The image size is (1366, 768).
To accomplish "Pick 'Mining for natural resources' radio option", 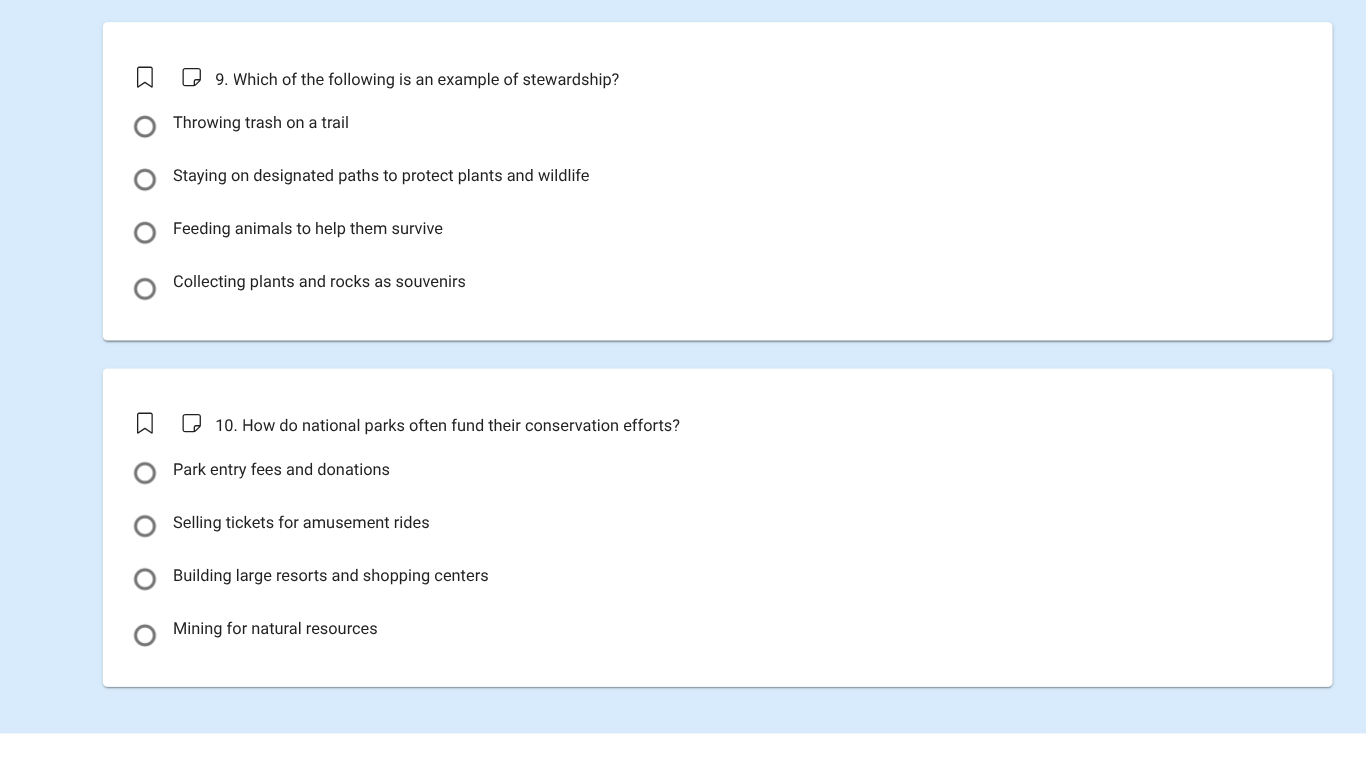I will 145,635.
